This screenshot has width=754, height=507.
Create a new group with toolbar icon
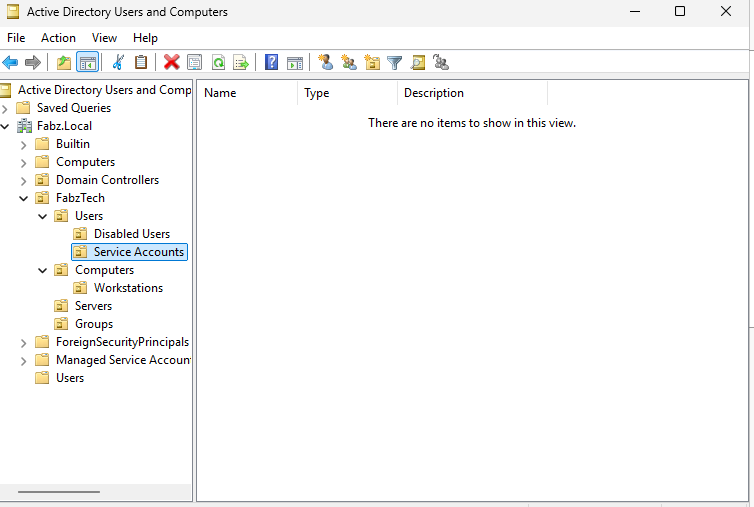coord(349,63)
